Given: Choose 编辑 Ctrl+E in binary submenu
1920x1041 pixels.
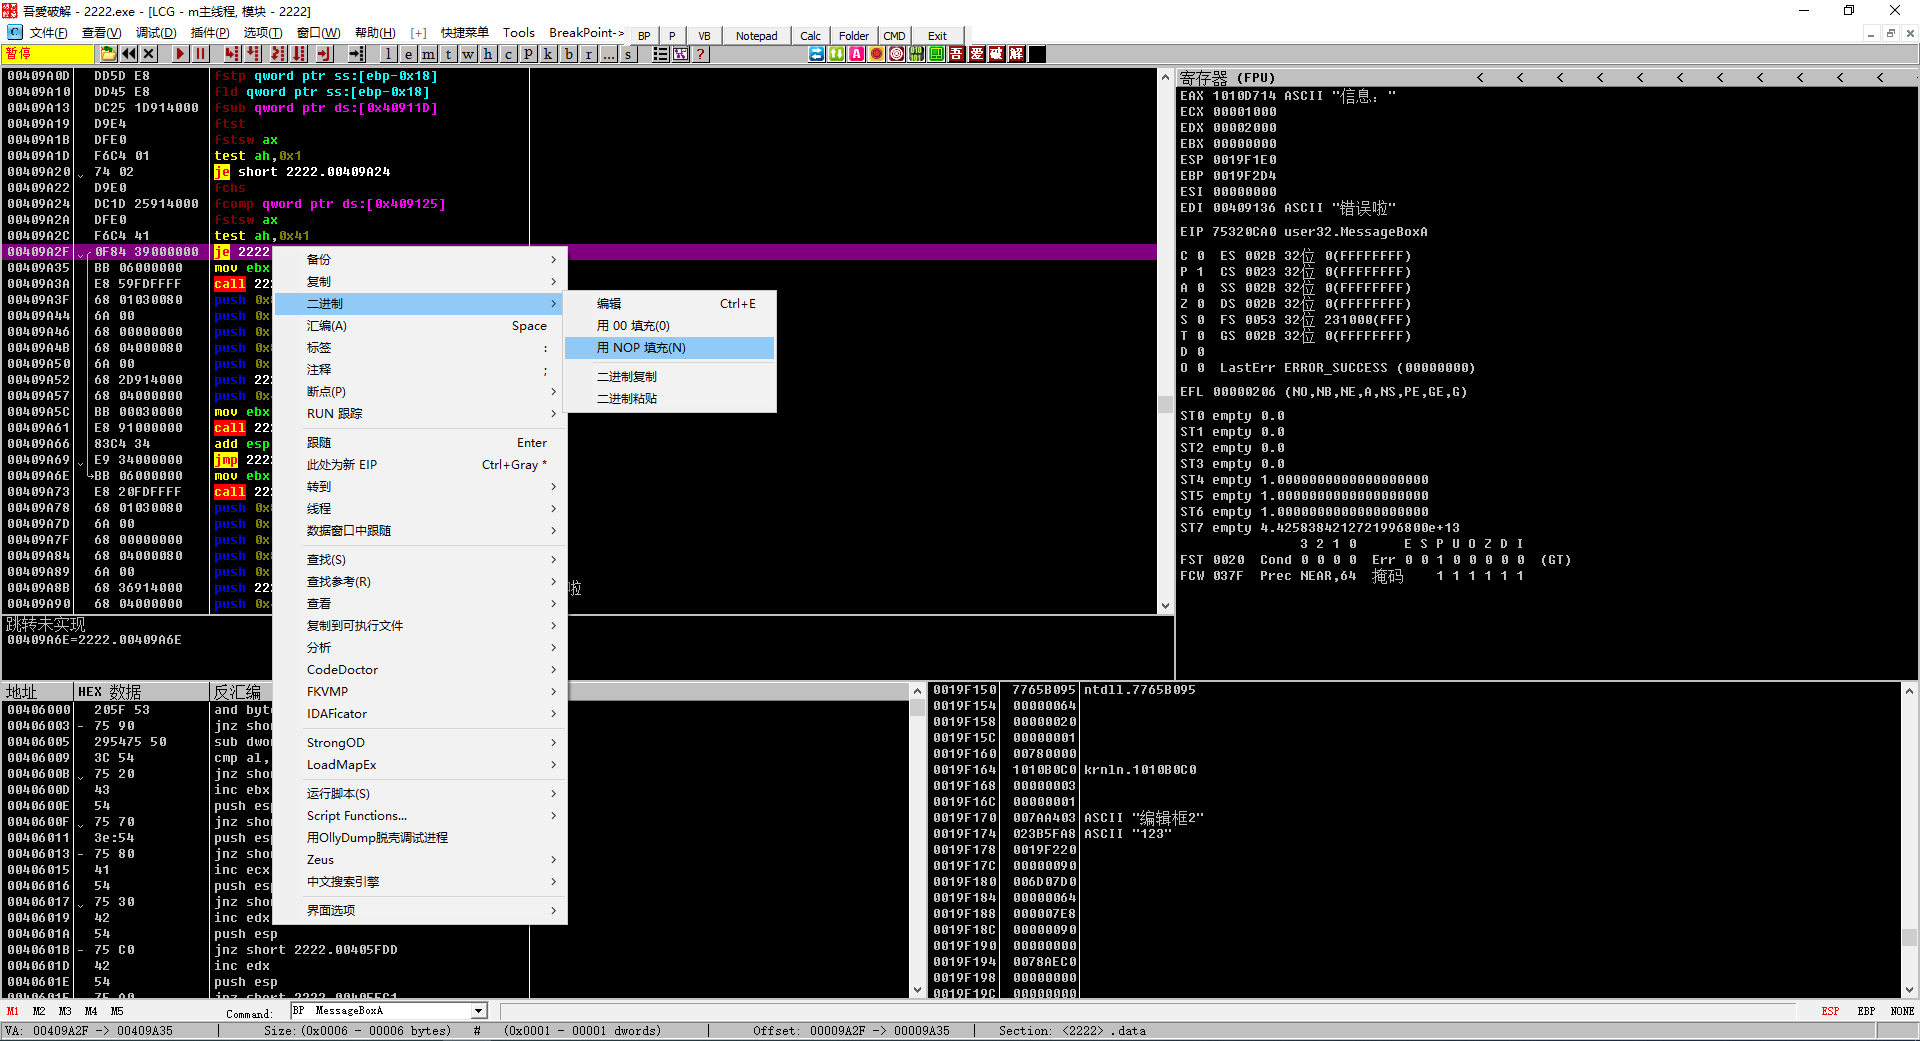Looking at the screenshot, I should pyautogui.click(x=669, y=304).
